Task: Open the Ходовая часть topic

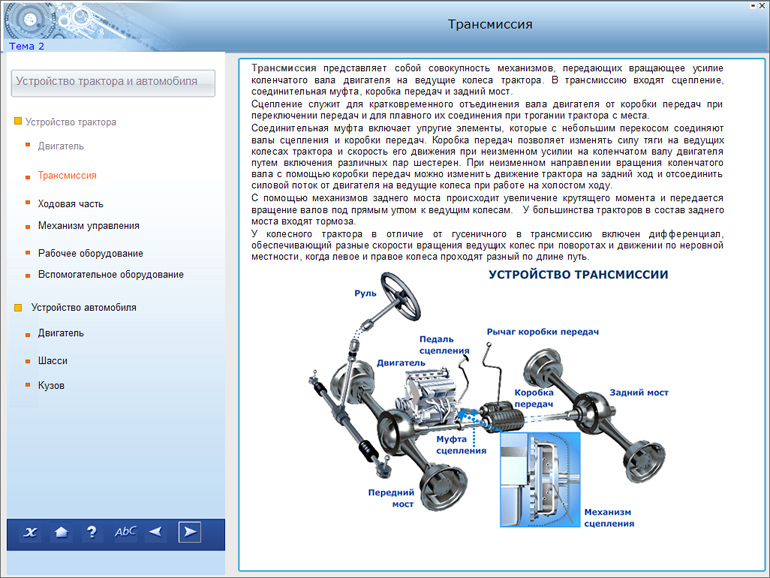Action: pos(70,203)
